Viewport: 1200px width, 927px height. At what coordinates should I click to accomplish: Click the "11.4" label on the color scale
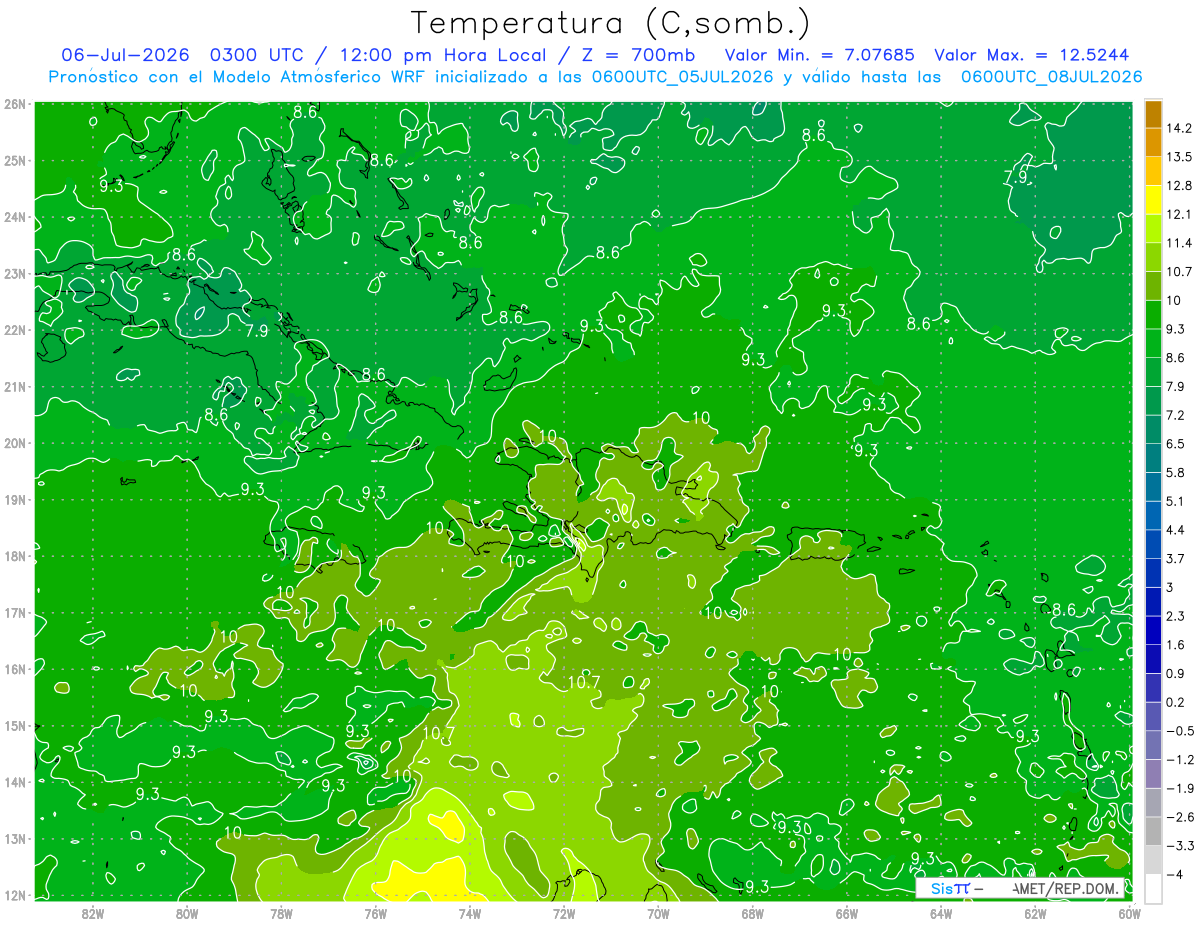coord(1179,243)
